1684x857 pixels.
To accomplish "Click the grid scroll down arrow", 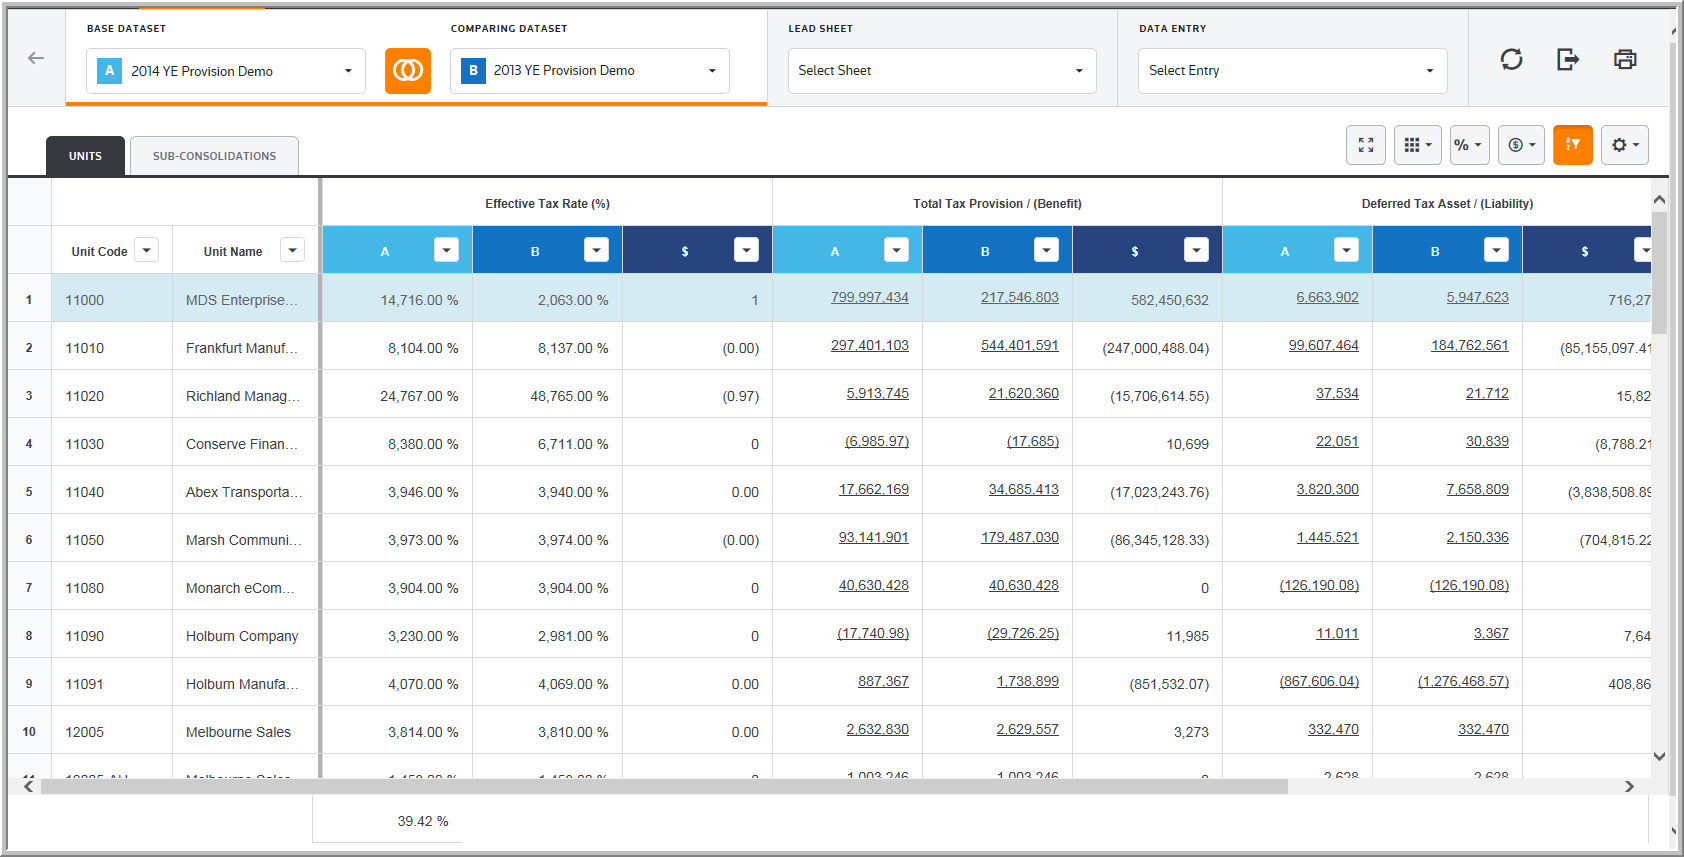I will 1659,756.
